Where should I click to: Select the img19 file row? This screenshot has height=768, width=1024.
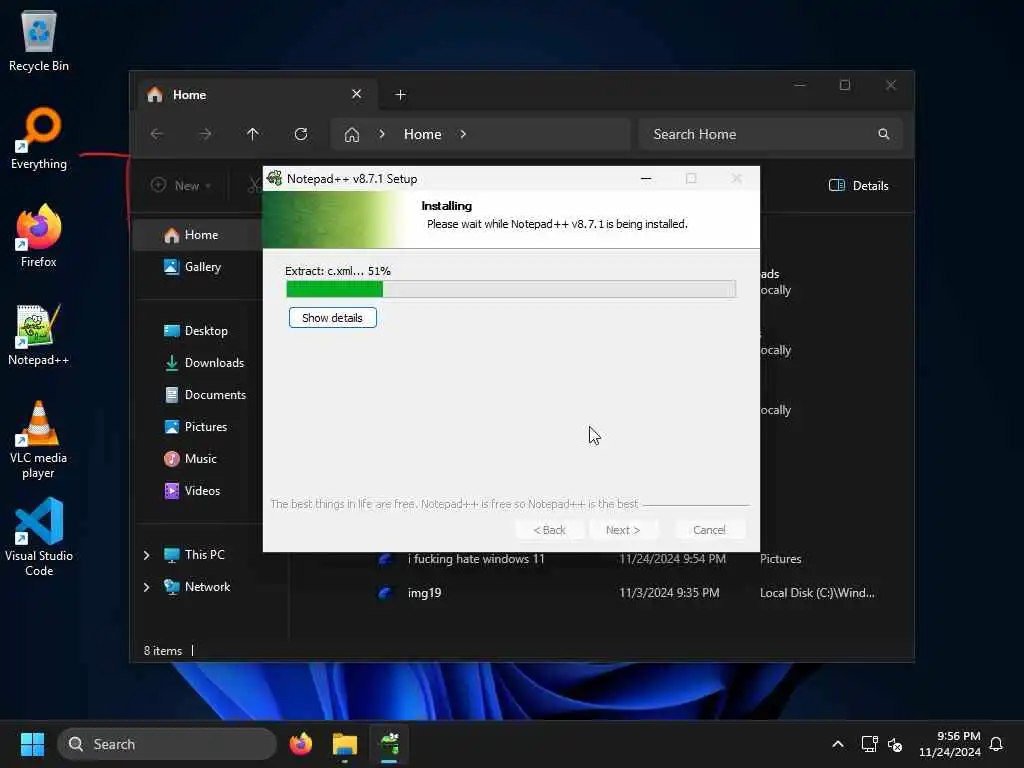pyautogui.click(x=627, y=593)
